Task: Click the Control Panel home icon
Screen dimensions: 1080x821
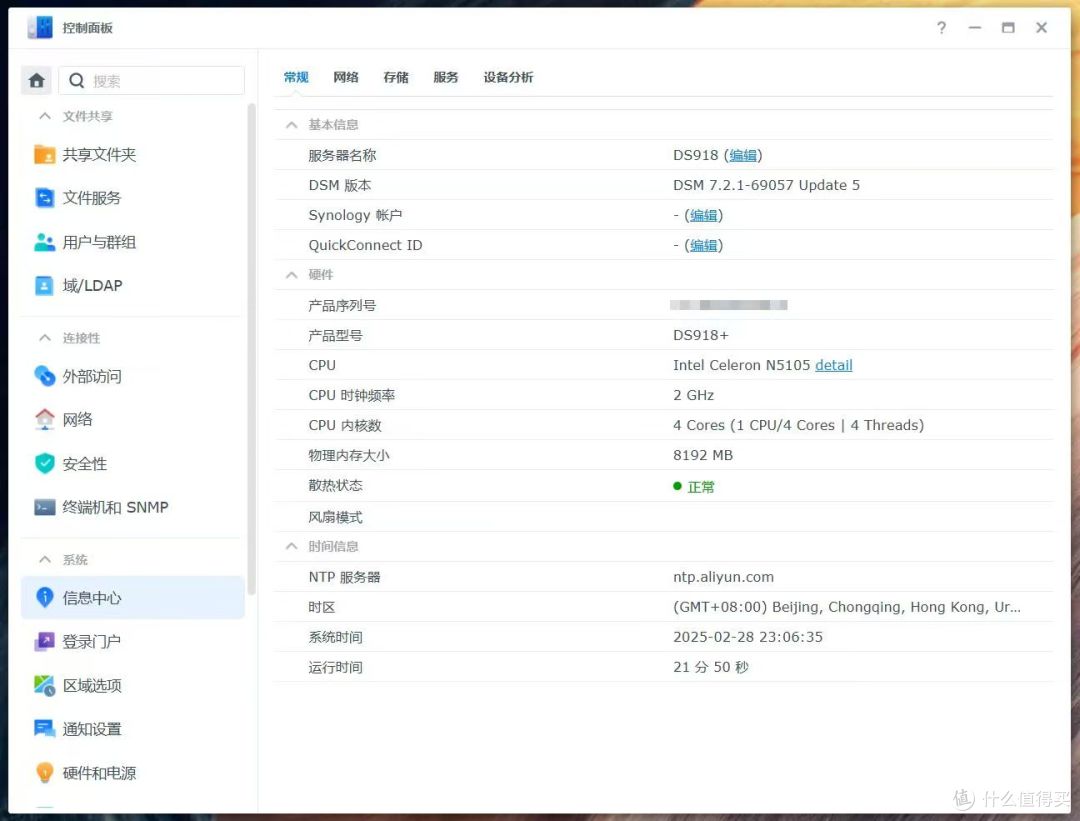Action: tap(37, 81)
